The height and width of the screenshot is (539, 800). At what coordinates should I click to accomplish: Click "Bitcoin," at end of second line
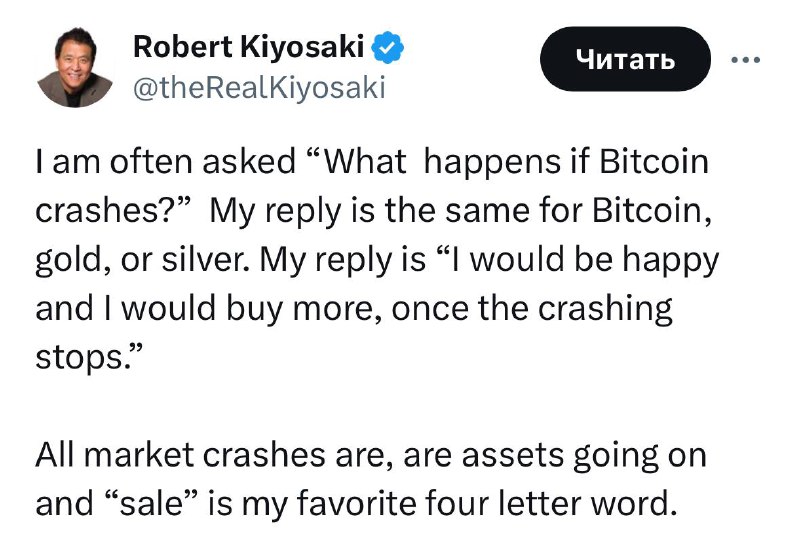tap(652, 210)
